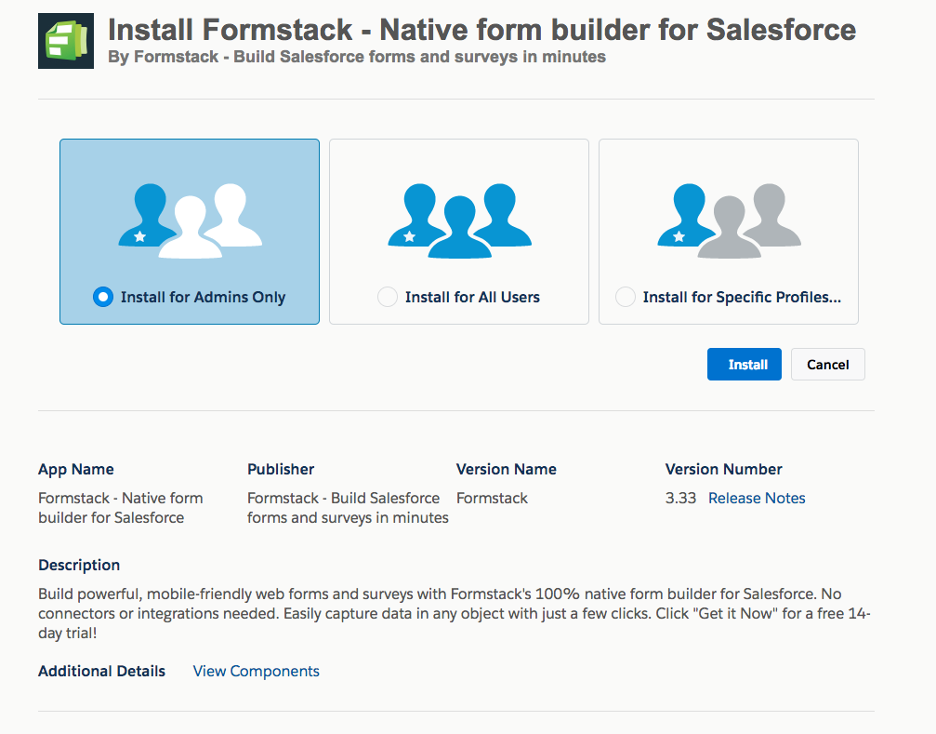Image resolution: width=936 pixels, height=734 pixels.
Task: Open the Release Notes link
Action: click(756, 498)
